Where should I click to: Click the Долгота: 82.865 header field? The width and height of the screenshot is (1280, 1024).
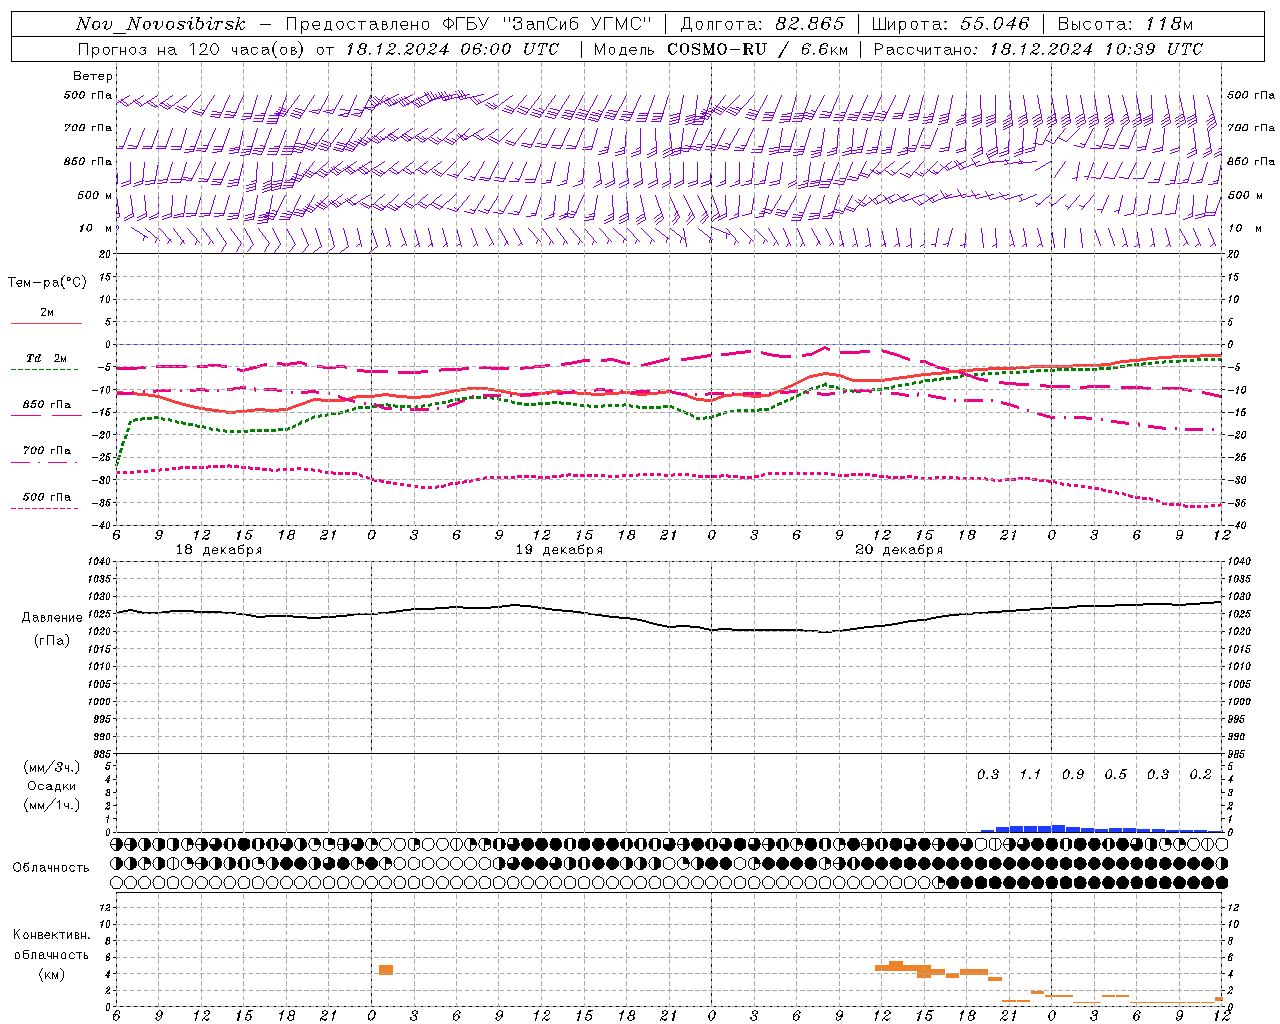(762, 24)
